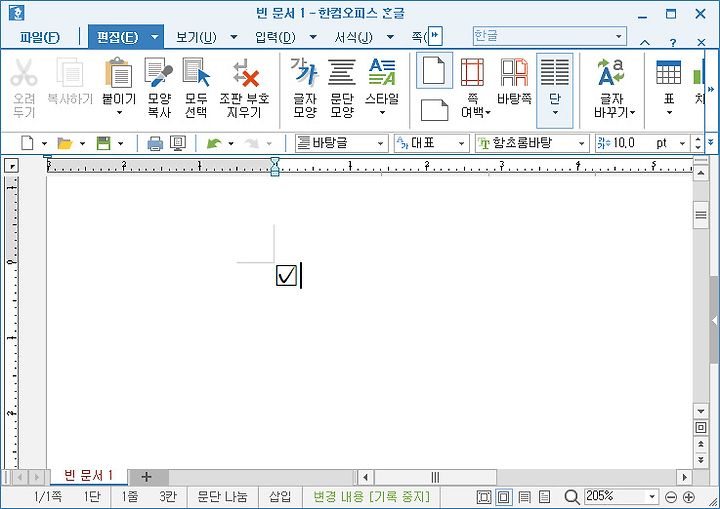Click the 단 columns icon

click(x=554, y=73)
